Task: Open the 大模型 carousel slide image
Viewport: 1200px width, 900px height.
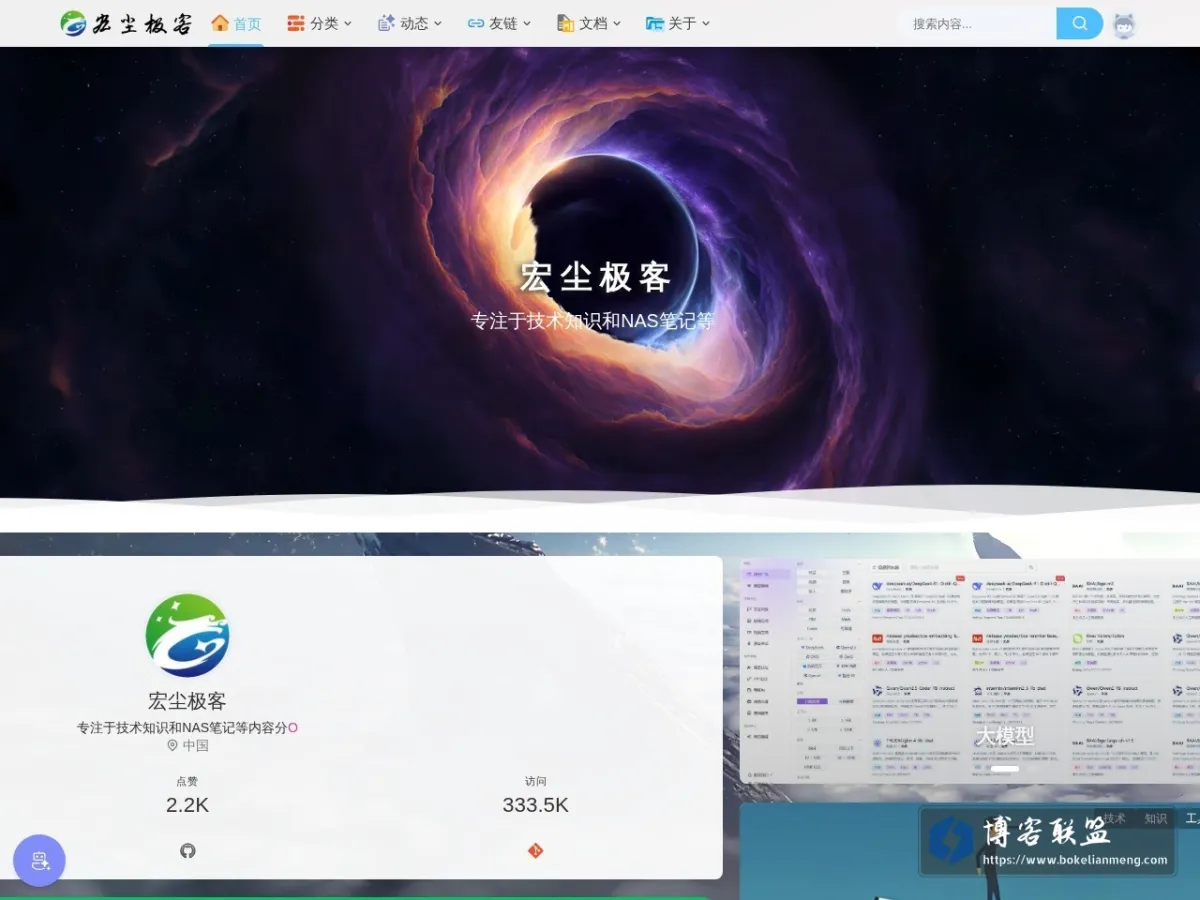Action: point(970,670)
